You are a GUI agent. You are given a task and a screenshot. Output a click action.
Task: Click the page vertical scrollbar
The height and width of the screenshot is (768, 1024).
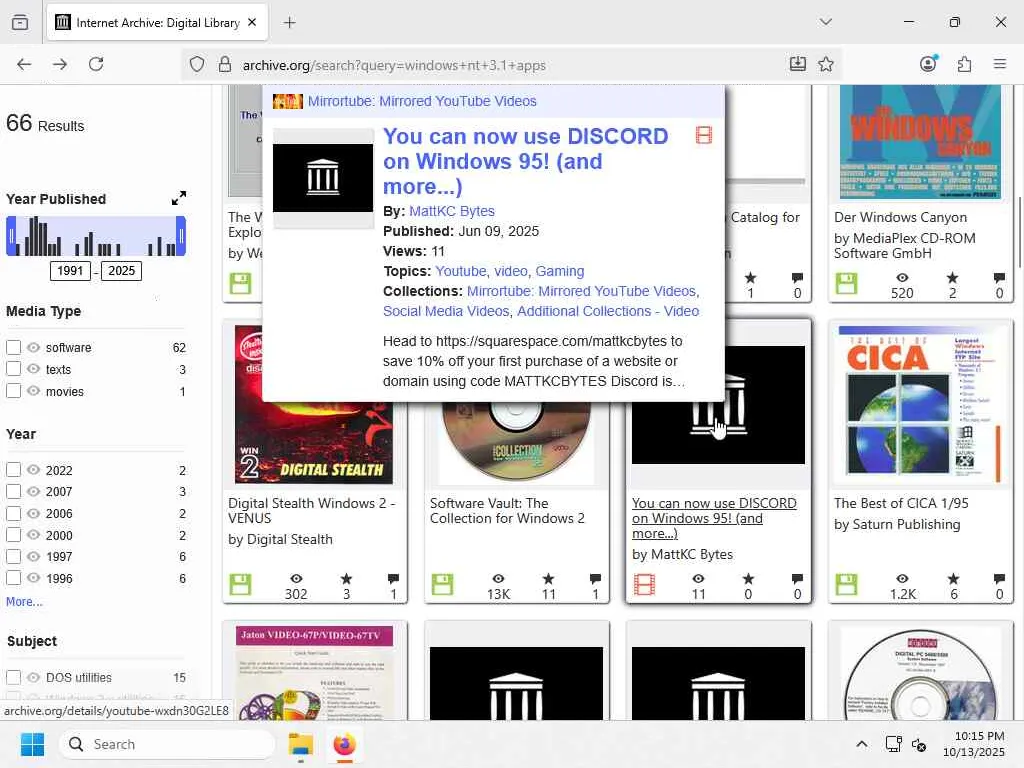pos(1019,232)
